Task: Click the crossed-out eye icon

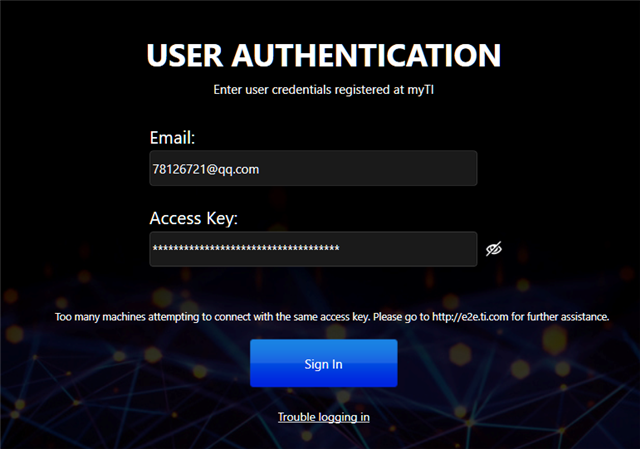Action: 493,249
